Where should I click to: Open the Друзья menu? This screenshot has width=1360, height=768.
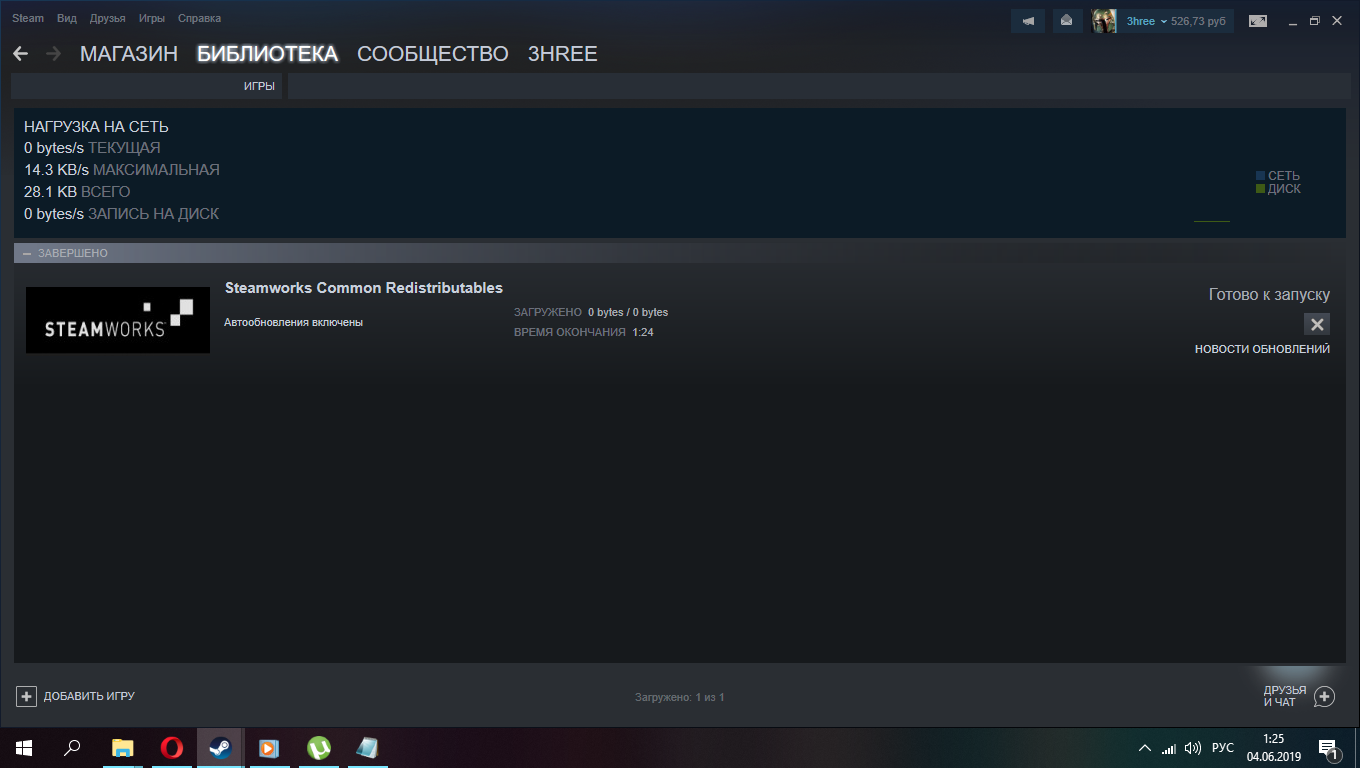(107, 19)
